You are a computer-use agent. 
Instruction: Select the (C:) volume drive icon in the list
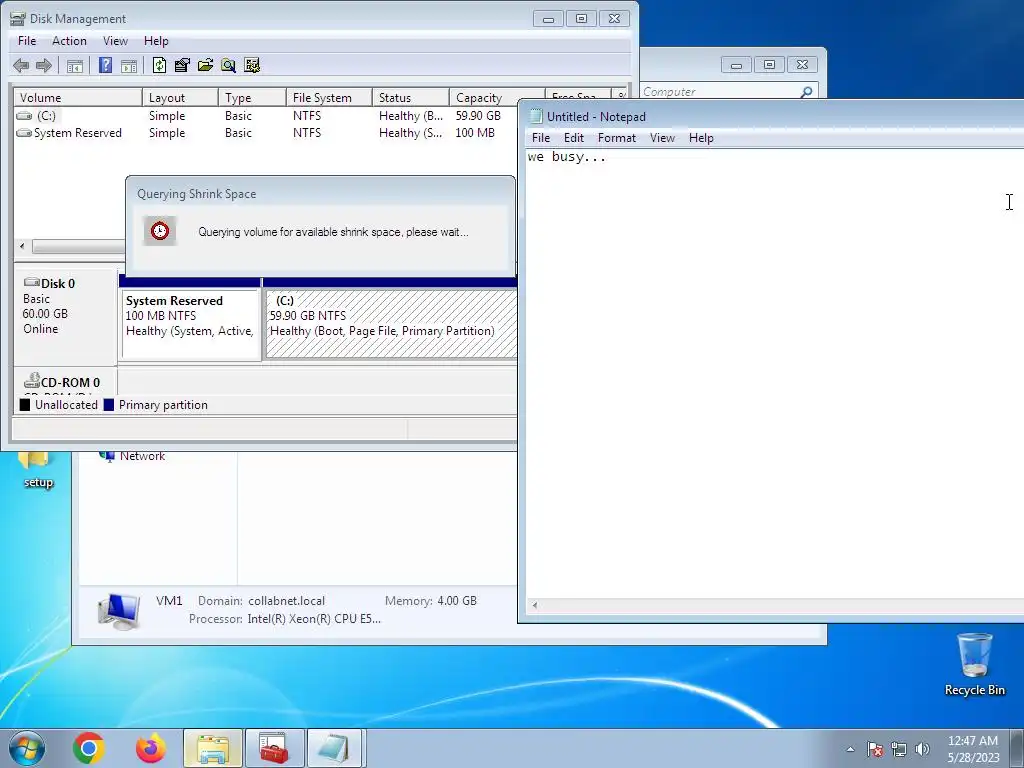coord(24,116)
